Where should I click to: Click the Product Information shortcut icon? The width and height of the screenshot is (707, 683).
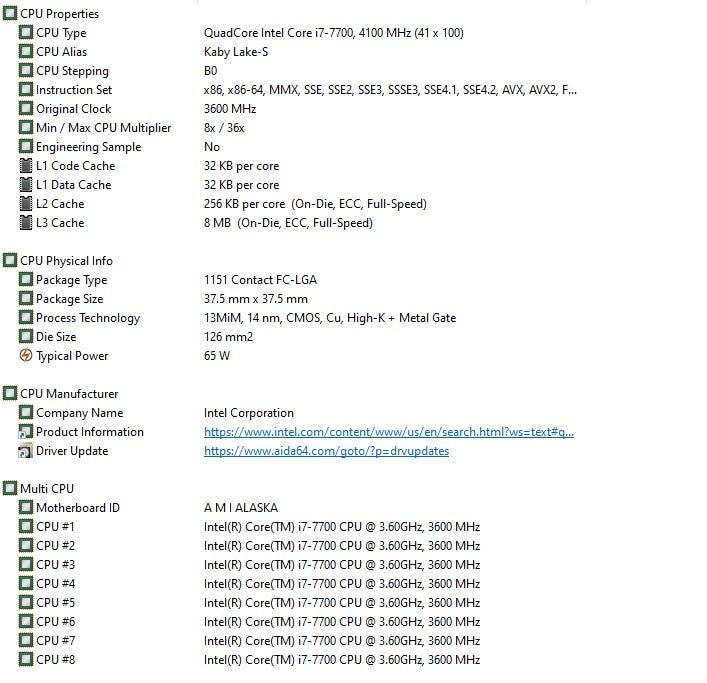pos(26,431)
